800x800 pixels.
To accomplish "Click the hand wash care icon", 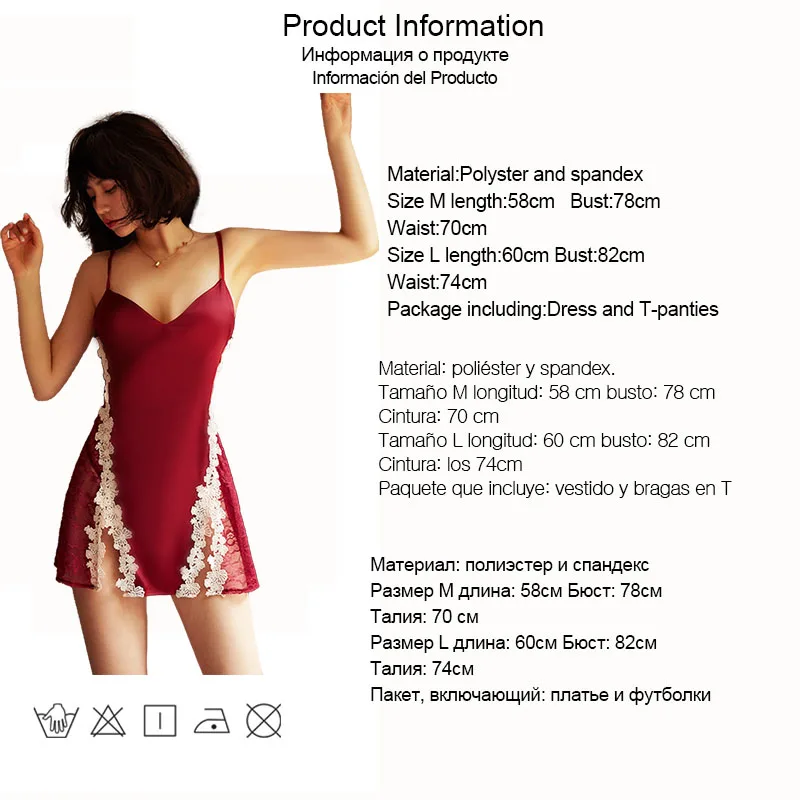I will [x=56, y=720].
